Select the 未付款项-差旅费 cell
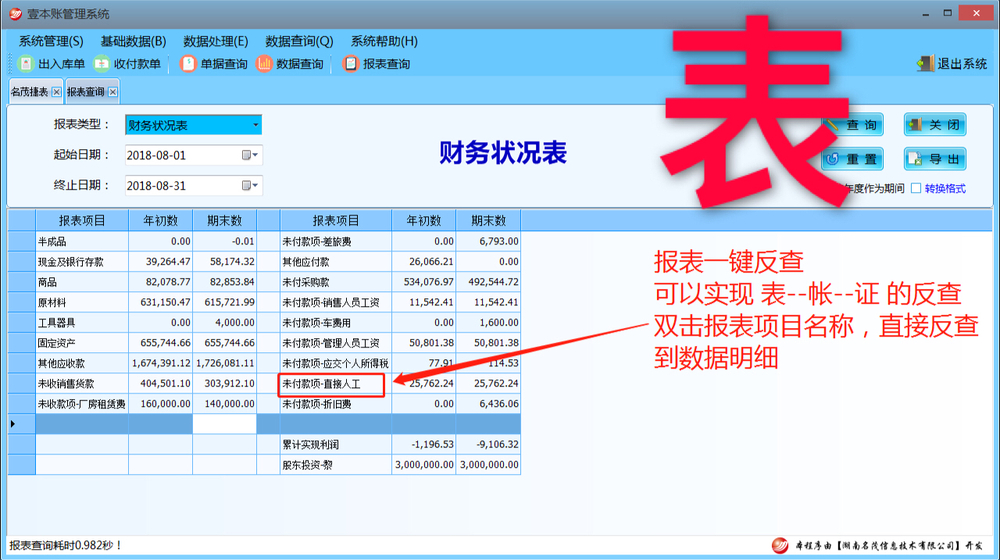Image resolution: width=1000 pixels, height=560 pixels. 335,242
